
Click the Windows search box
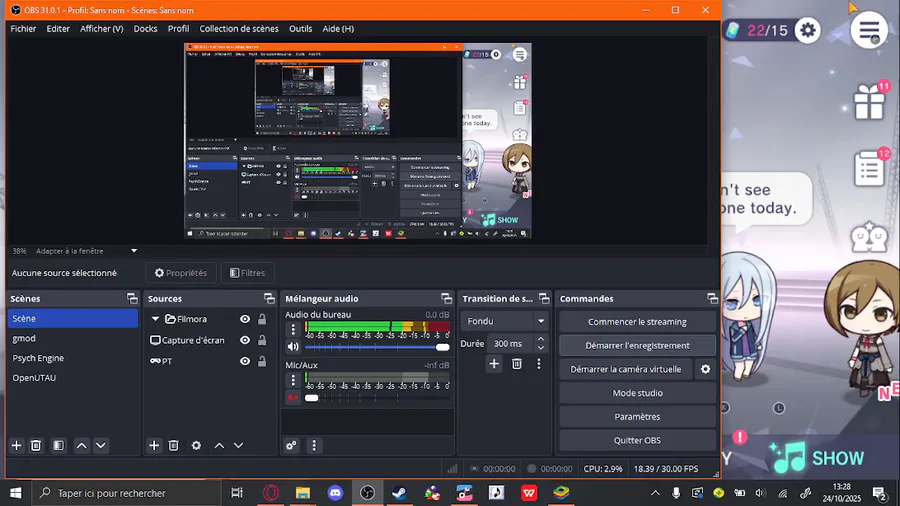tap(126, 493)
